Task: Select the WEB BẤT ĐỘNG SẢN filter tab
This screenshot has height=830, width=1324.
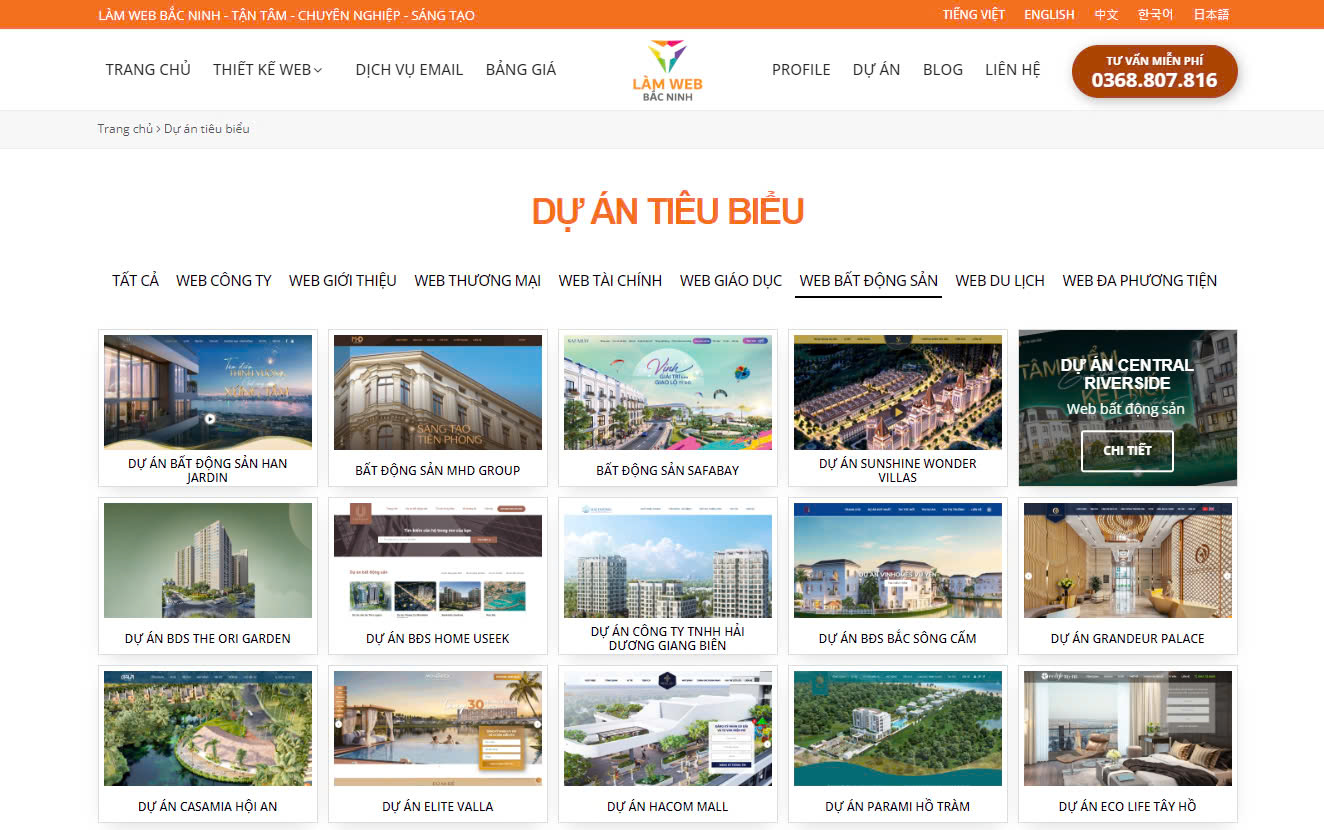Action: (869, 281)
